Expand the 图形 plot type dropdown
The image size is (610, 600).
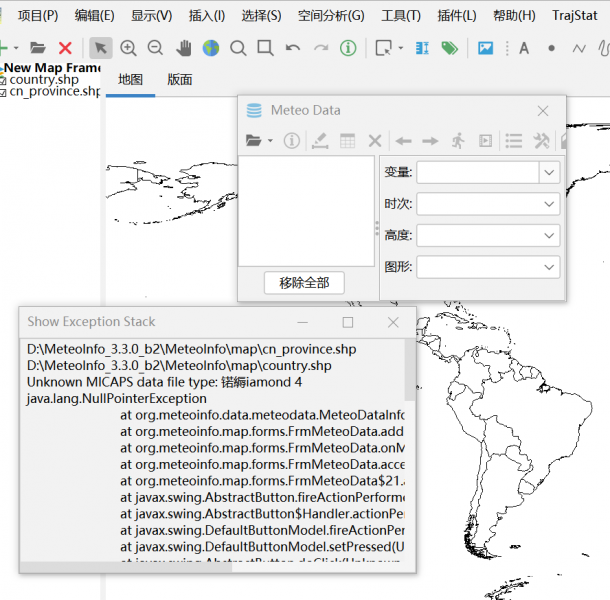(x=549, y=267)
